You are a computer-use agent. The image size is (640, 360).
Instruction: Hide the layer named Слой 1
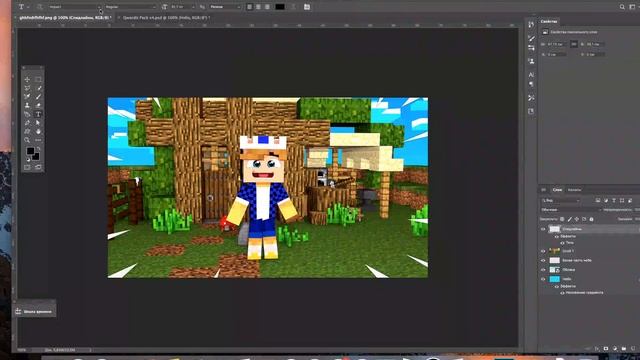click(543, 251)
